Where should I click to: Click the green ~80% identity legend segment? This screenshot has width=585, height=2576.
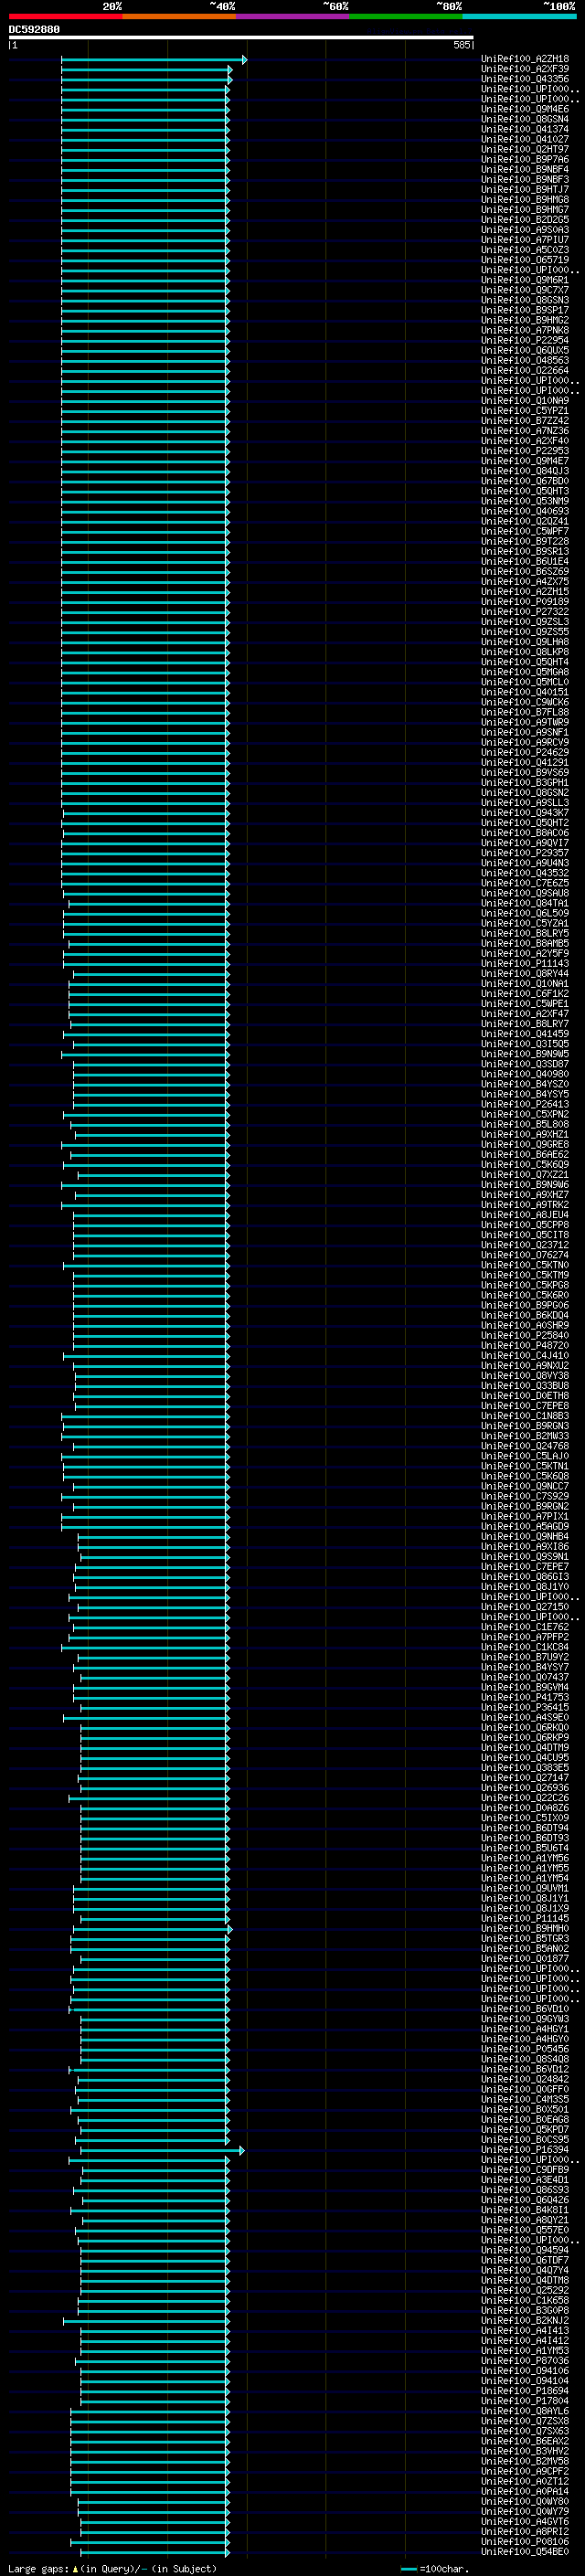pos(406,16)
